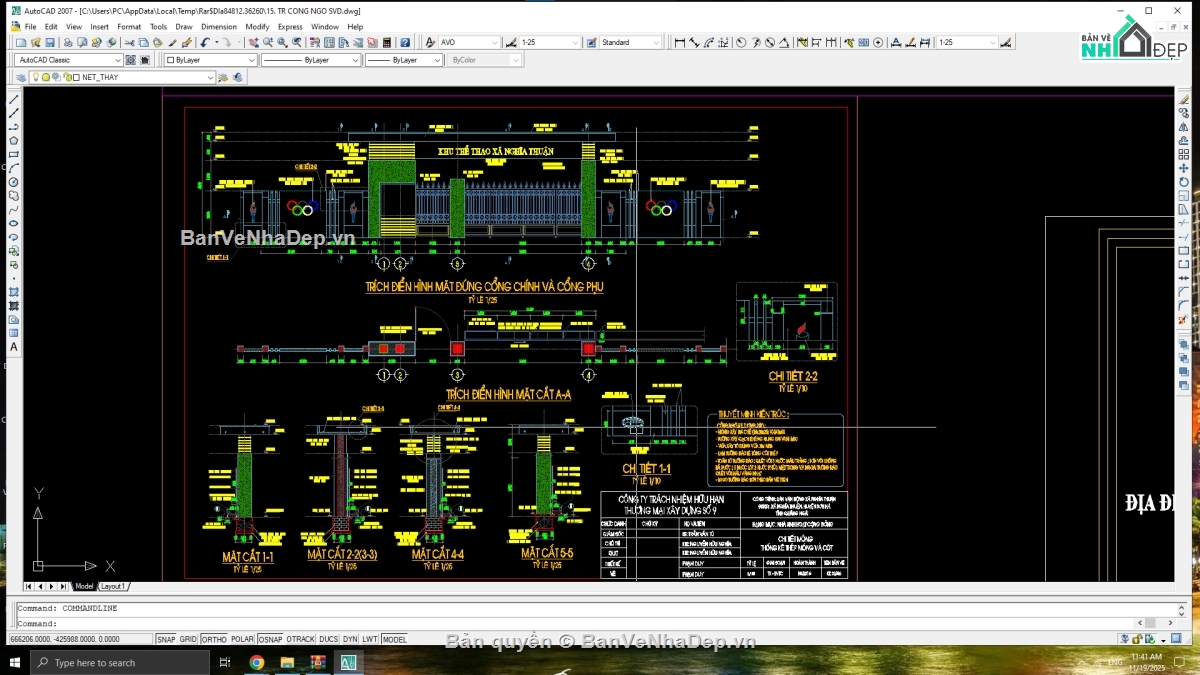The height and width of the screenshot is (675, 1200).
Task: Save the drawing with the floppy icon
Action: pos(49,43)
